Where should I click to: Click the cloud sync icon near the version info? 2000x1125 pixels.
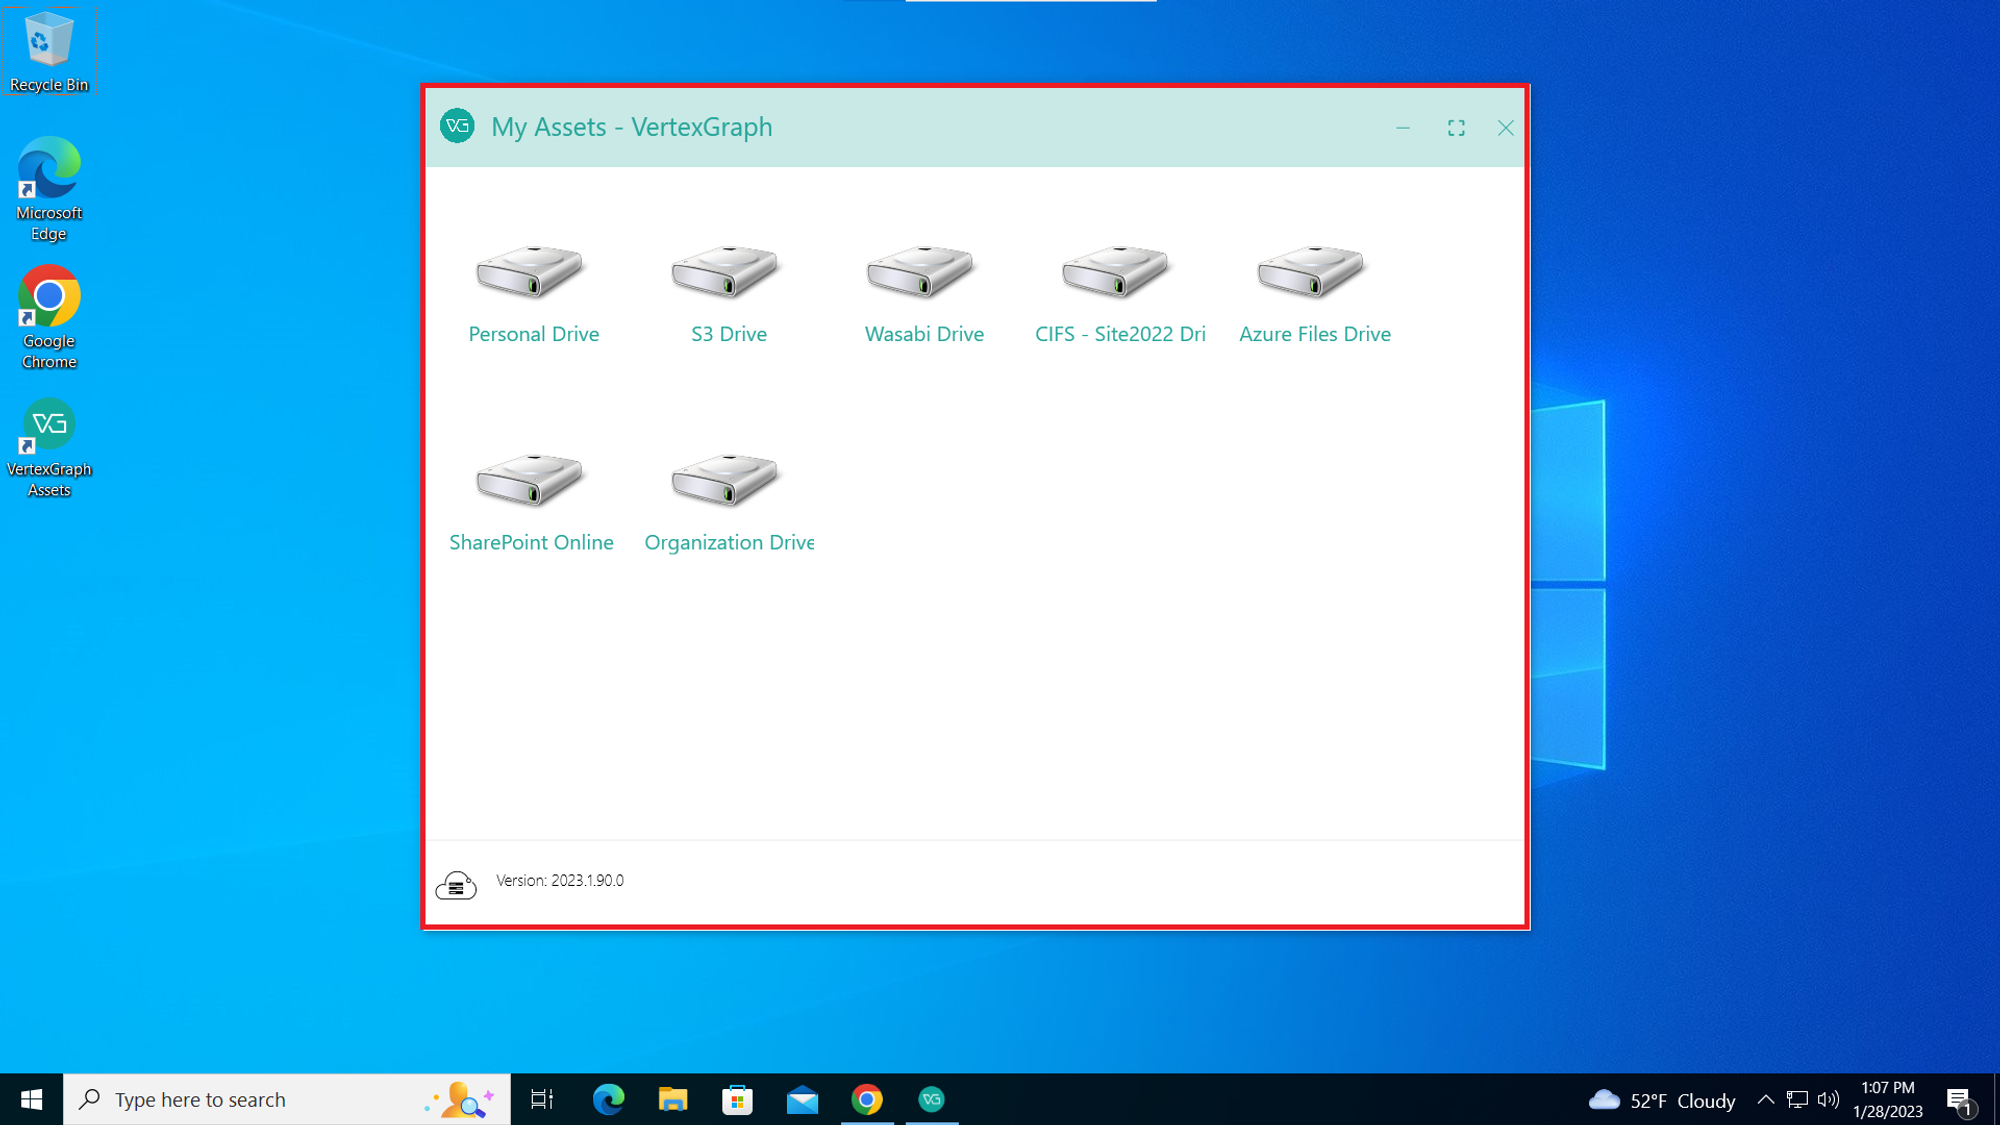[456, 884]
